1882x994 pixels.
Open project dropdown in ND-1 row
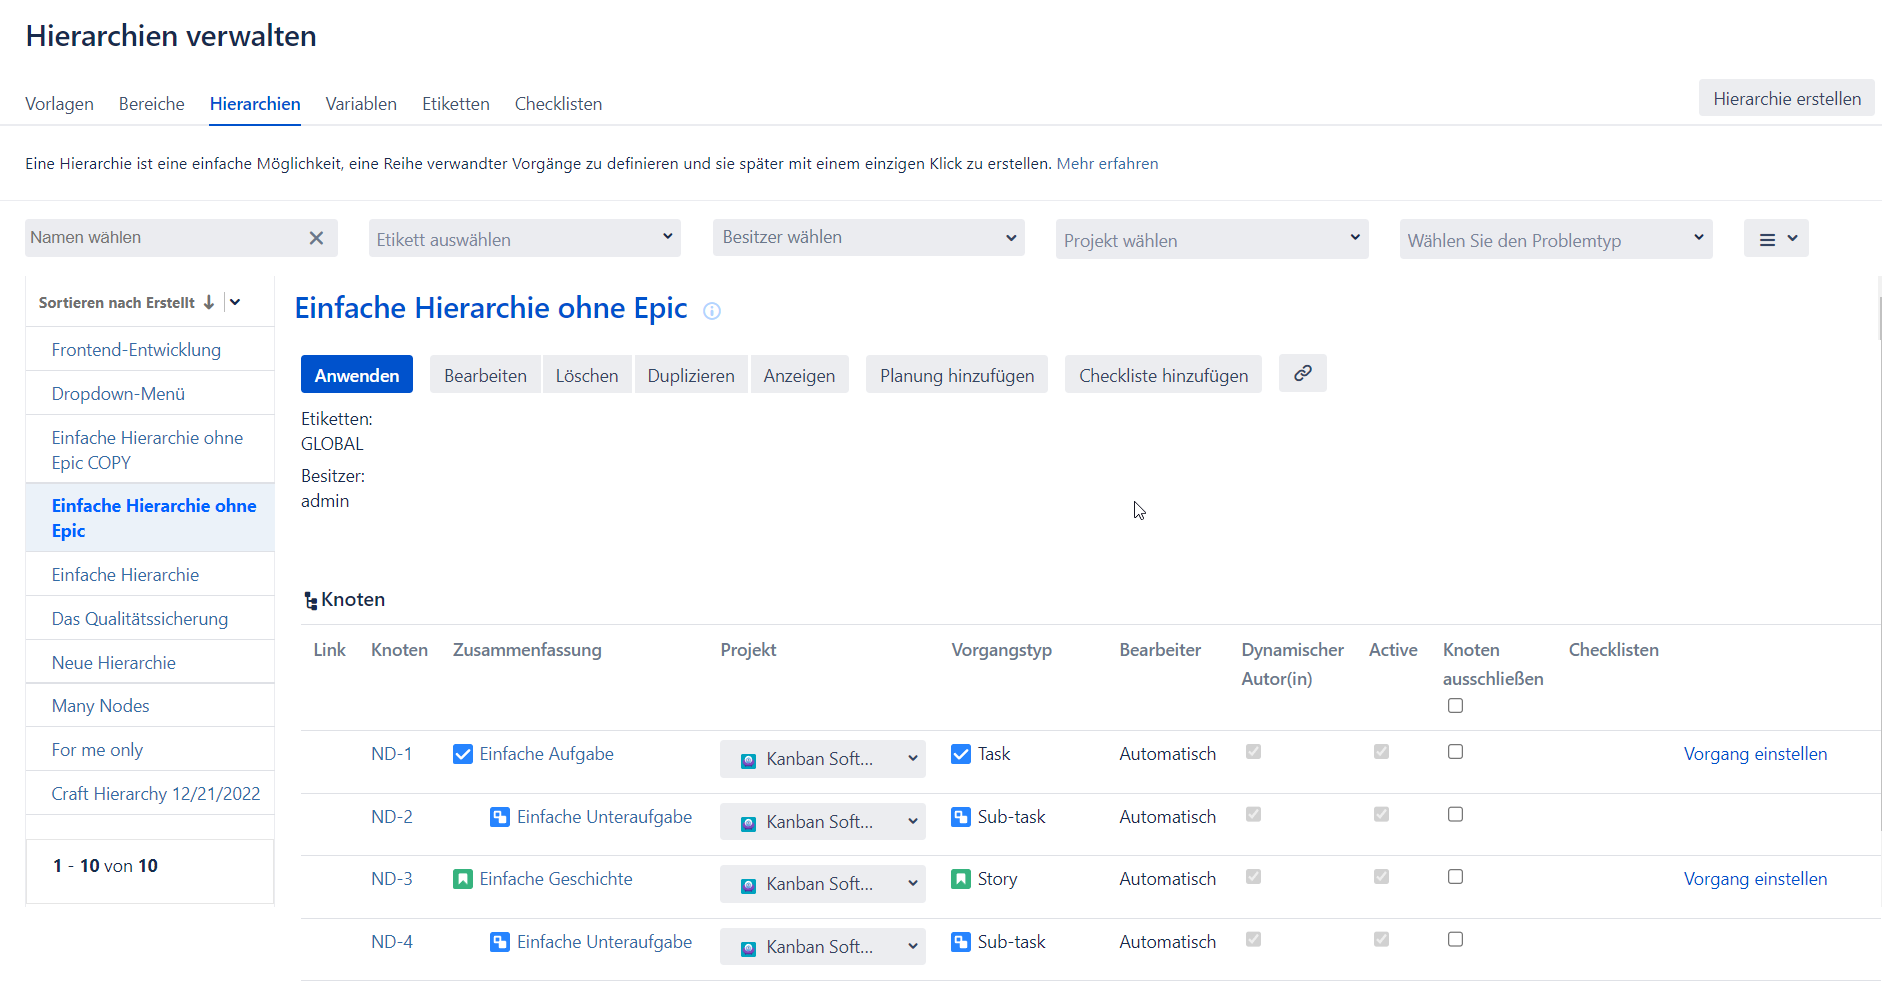tap(822, 759)
